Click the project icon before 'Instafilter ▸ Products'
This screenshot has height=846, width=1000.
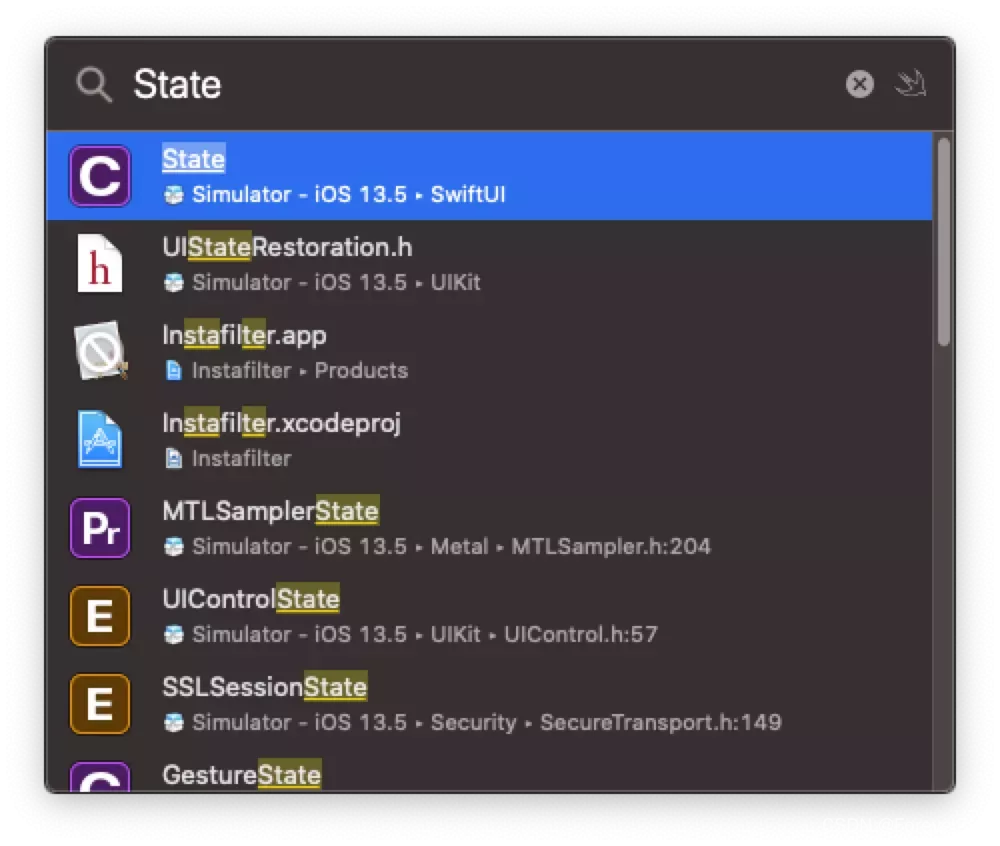coord(173,370)
